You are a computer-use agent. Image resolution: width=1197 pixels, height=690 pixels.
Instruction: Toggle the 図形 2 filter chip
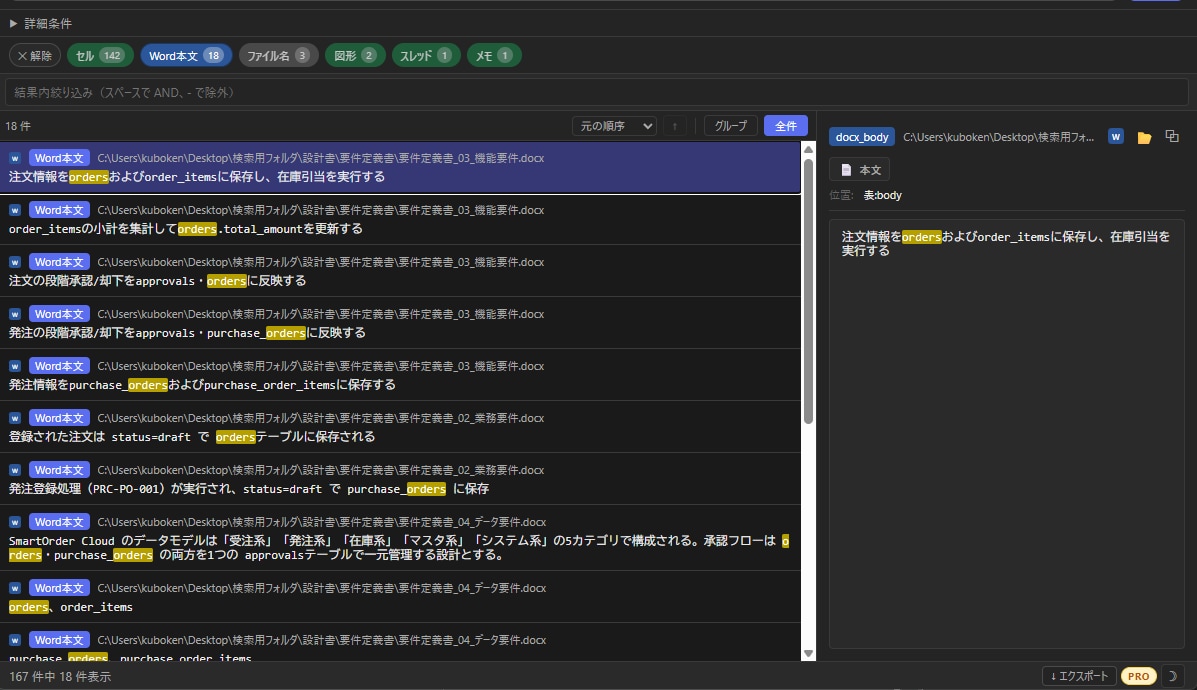click(355, 56)
